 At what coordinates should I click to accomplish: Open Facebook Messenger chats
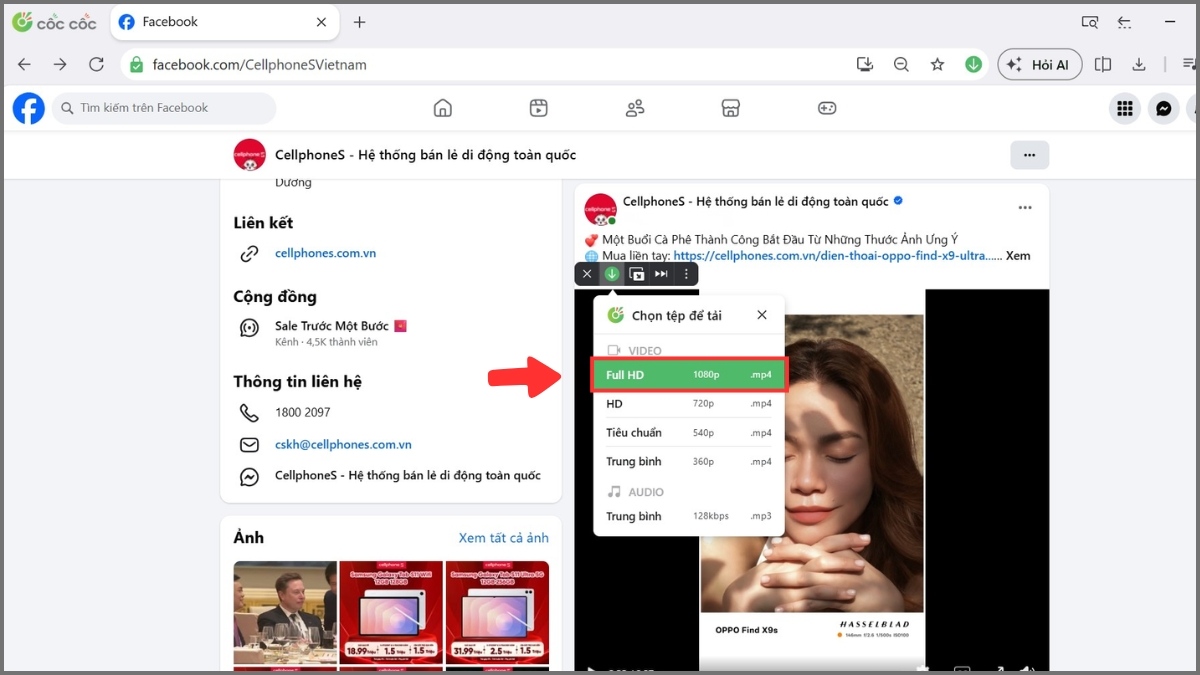pos(1163,108)
